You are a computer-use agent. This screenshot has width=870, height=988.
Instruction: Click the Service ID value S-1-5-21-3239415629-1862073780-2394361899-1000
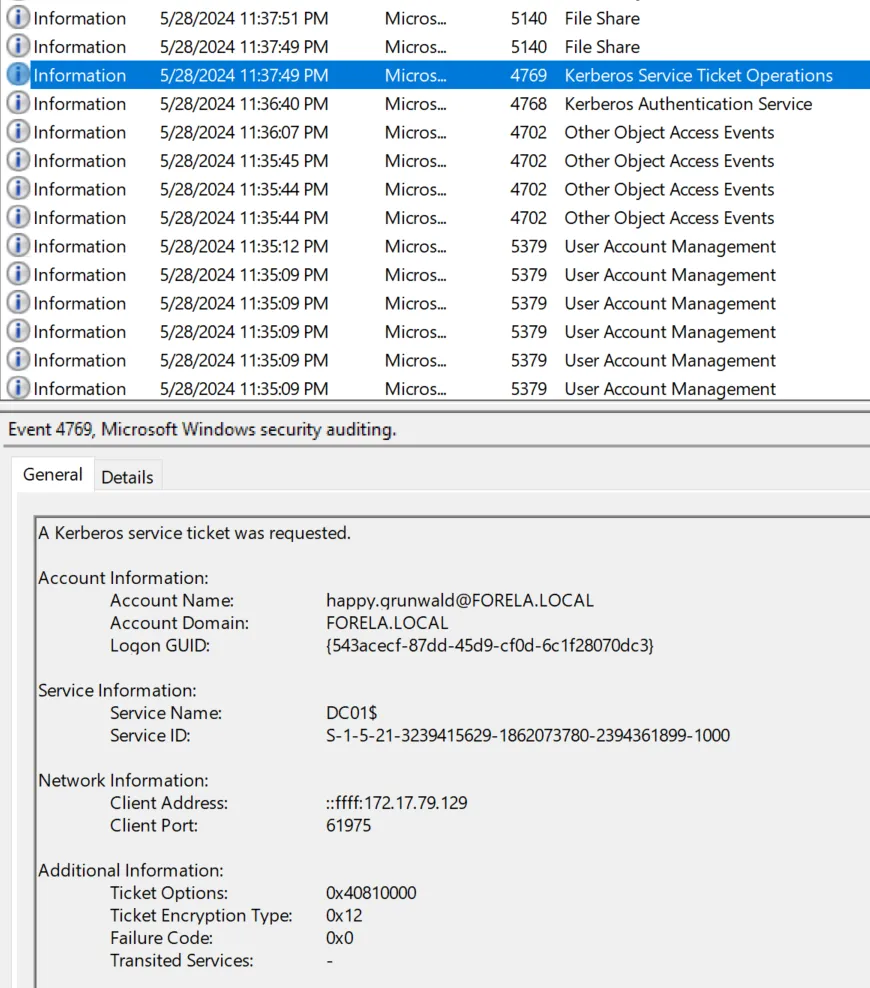(528, 735)
